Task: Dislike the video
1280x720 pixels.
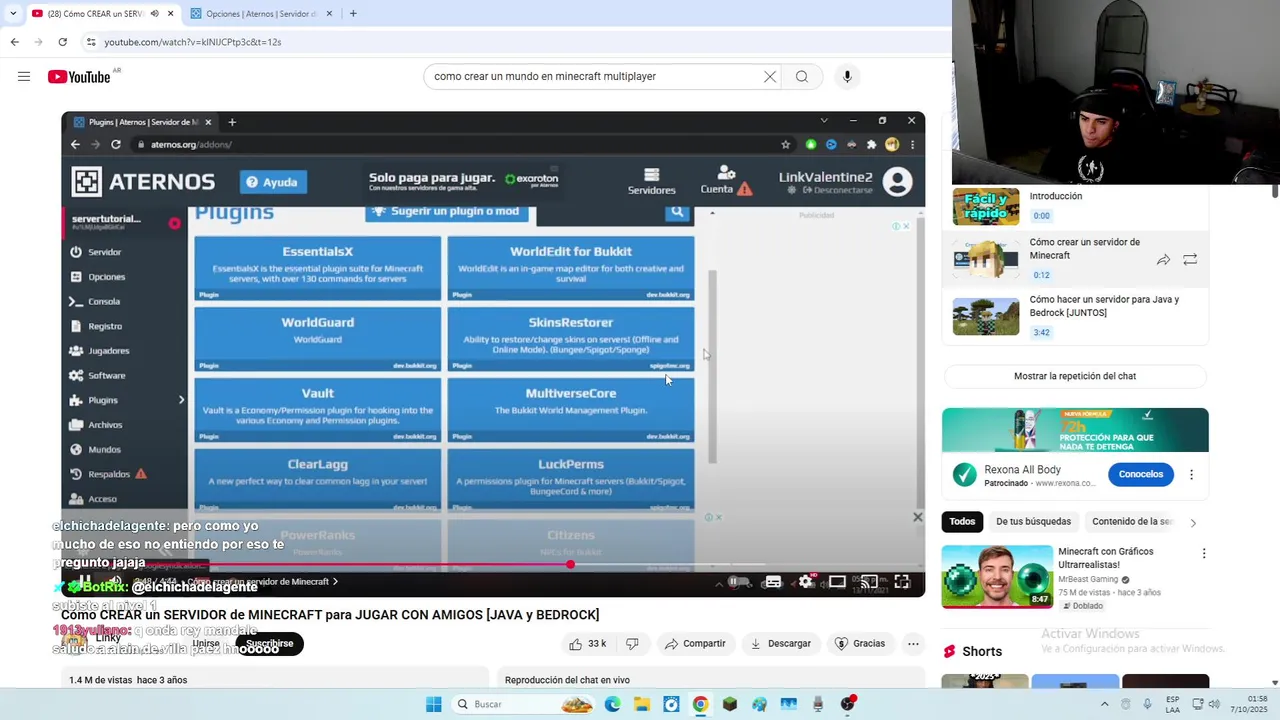Action: pyautogui.click(x=632, y=644)
